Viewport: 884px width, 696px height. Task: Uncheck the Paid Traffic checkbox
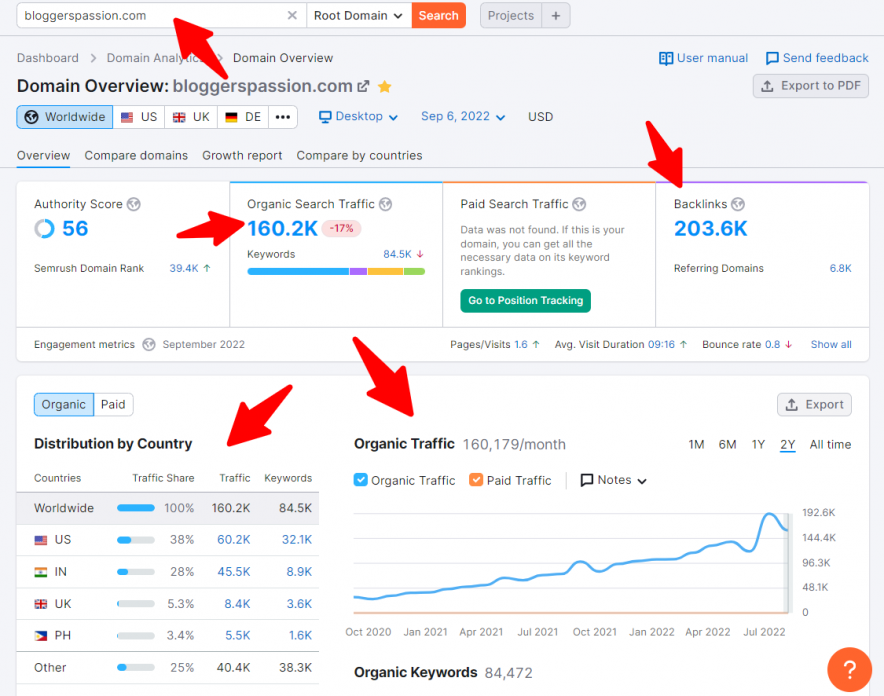476,480
